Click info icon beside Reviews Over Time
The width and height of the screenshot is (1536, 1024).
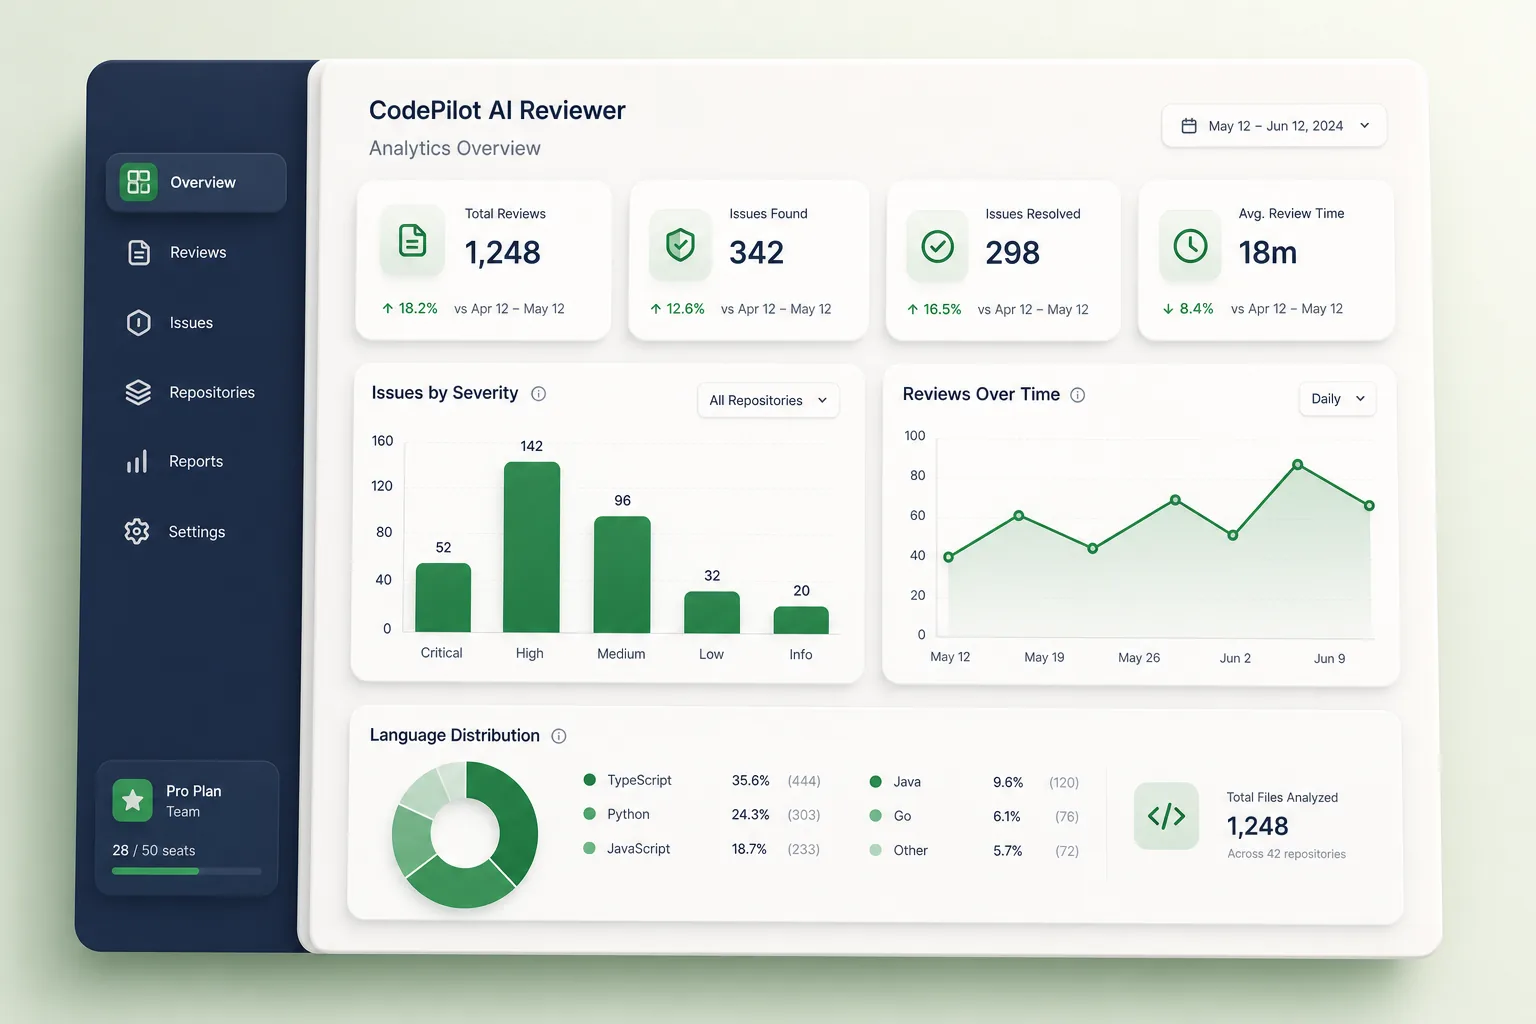(x=1078, y=395)
